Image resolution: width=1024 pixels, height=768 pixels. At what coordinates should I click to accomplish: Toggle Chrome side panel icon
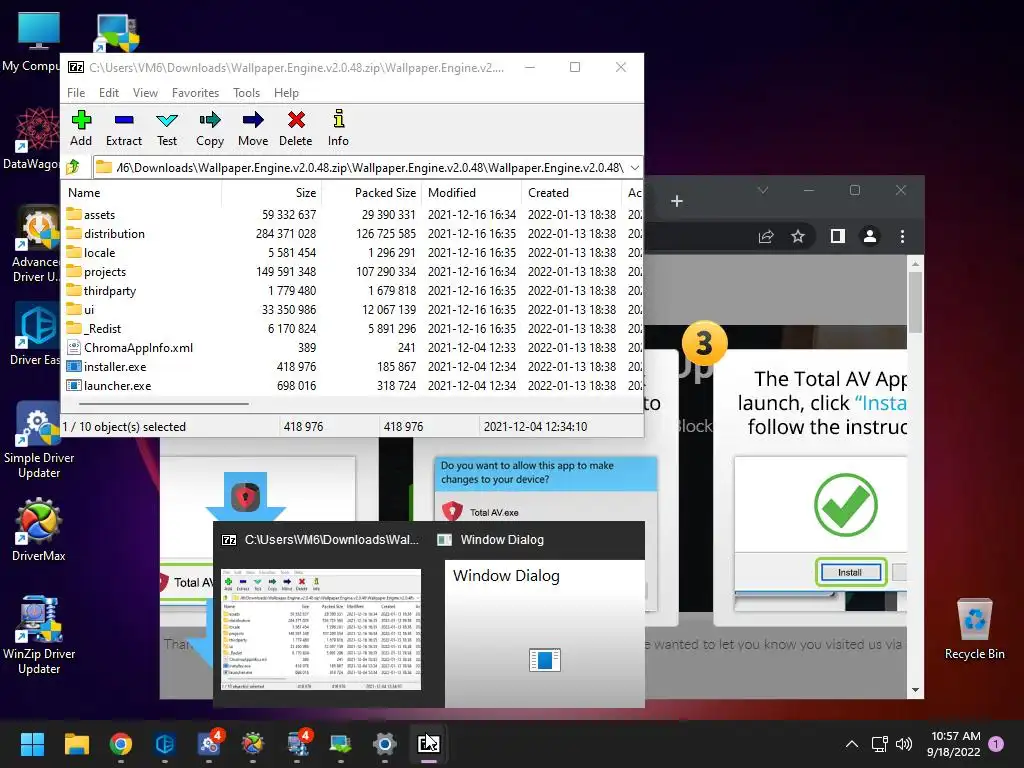837,236
